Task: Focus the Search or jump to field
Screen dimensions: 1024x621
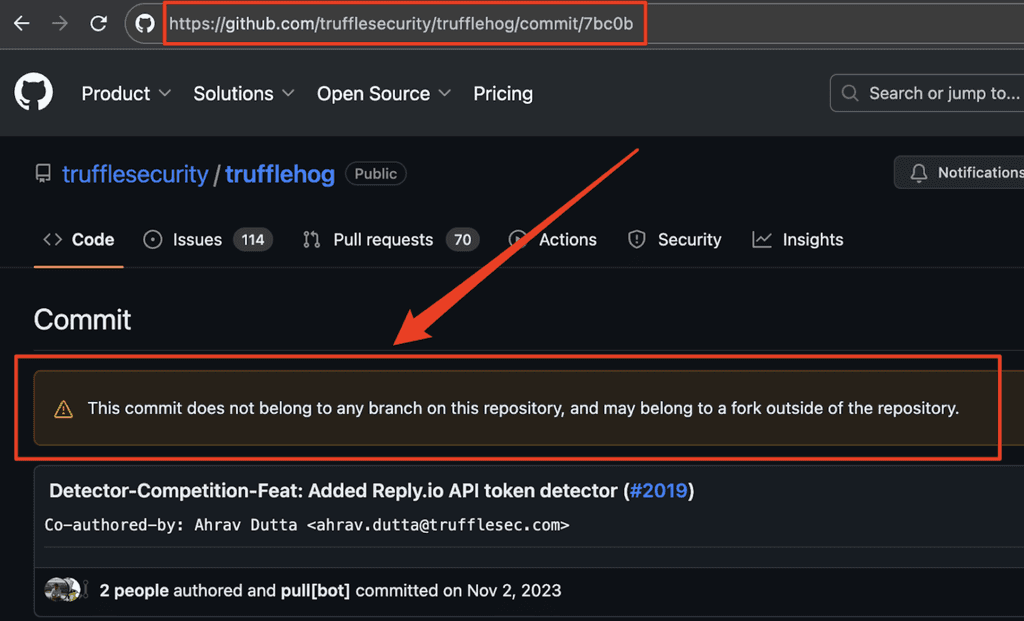Action: pos(940,92)
